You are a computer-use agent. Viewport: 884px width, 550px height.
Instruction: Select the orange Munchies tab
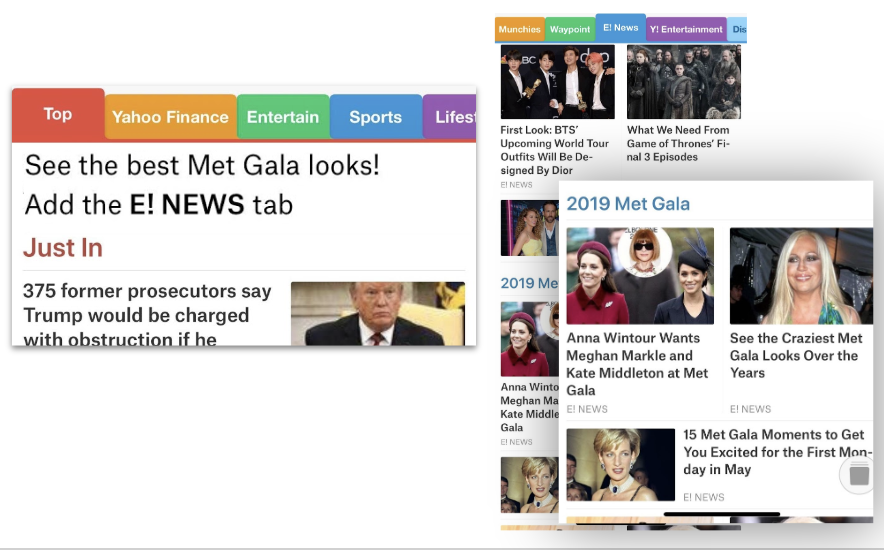pyautogui.click(x=519, y=30)
